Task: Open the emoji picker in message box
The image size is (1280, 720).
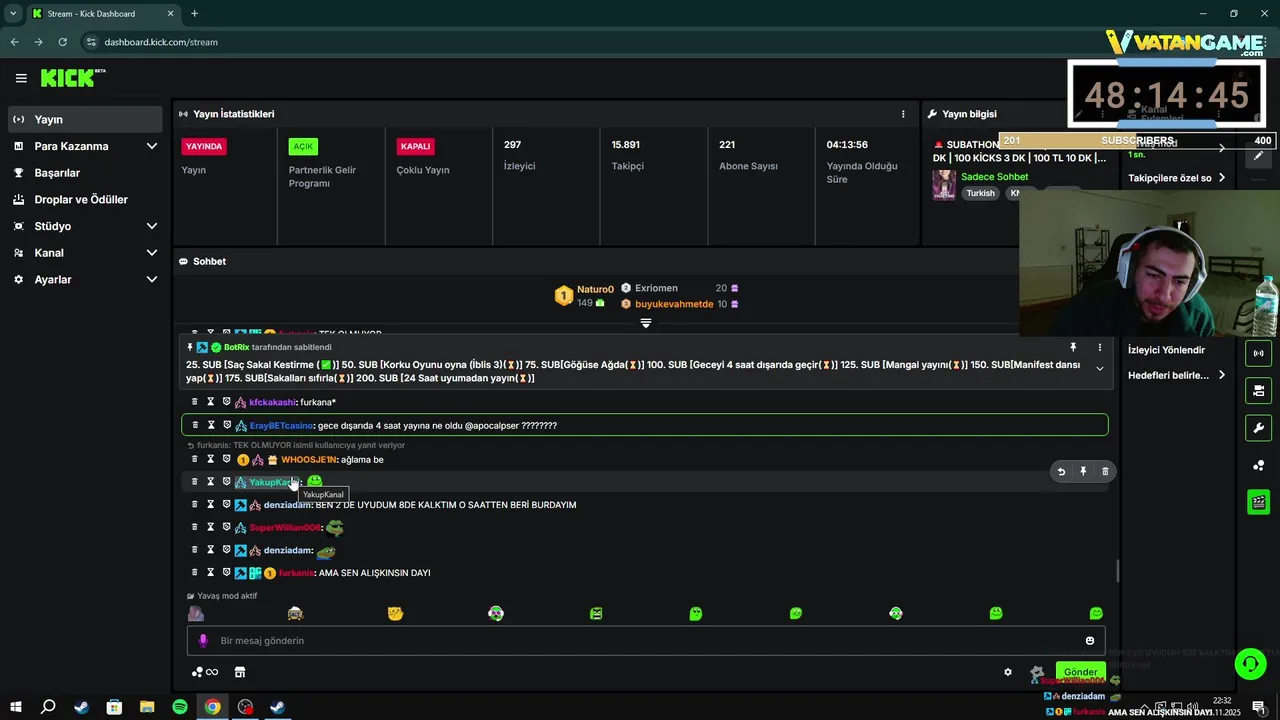Action: pyautogui.click(x=1090, y=641)
